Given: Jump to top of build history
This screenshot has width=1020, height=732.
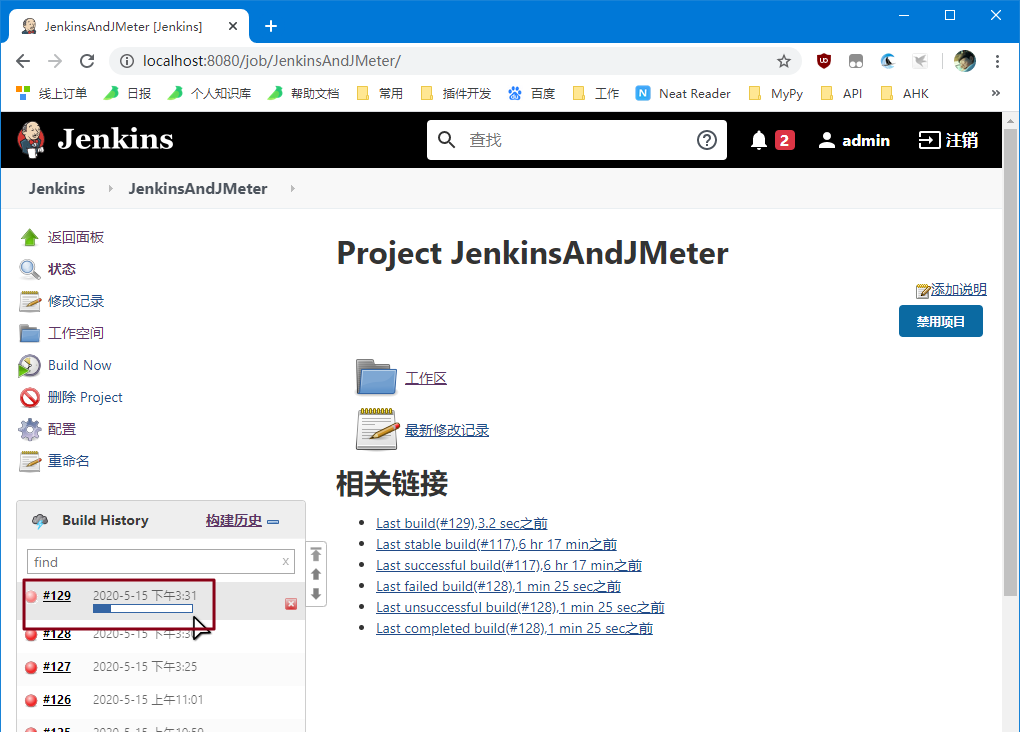Looking at the screenshot, I should coord(315,554).
